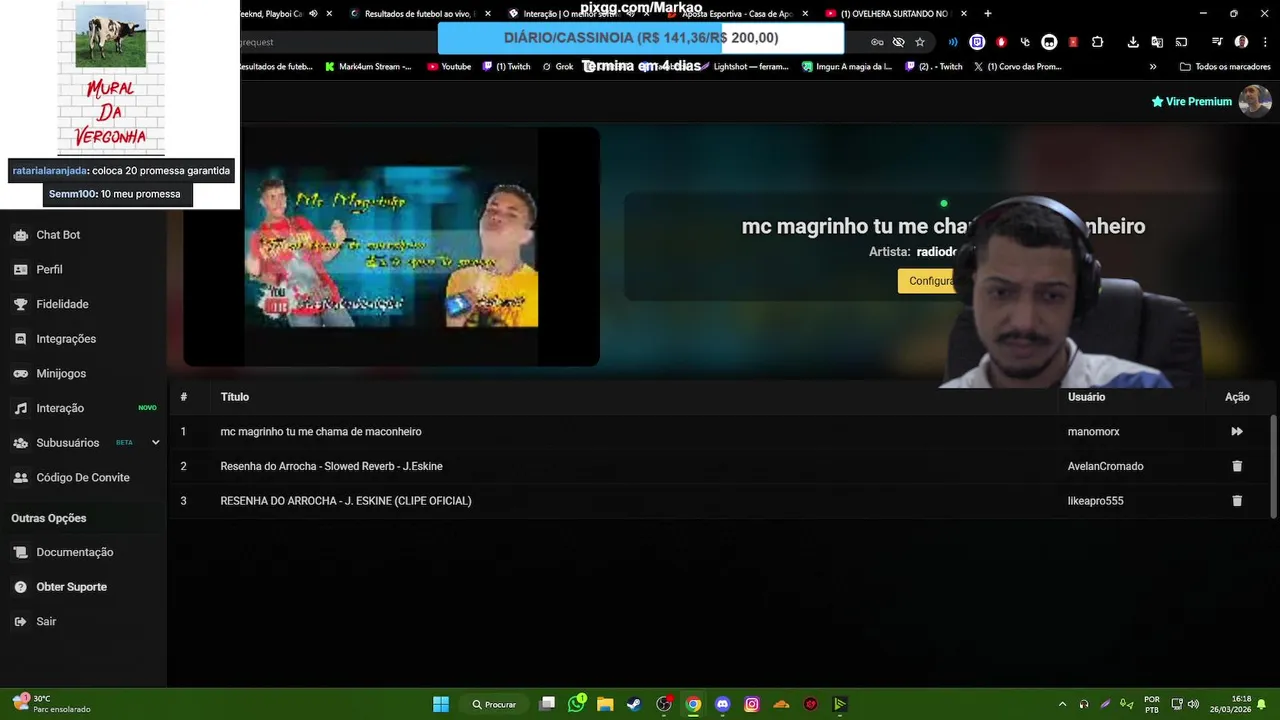The height and width of the screenshot is (720, 1280).
Task: Open File Explorer from the taskbar
Action: [605, 704]
